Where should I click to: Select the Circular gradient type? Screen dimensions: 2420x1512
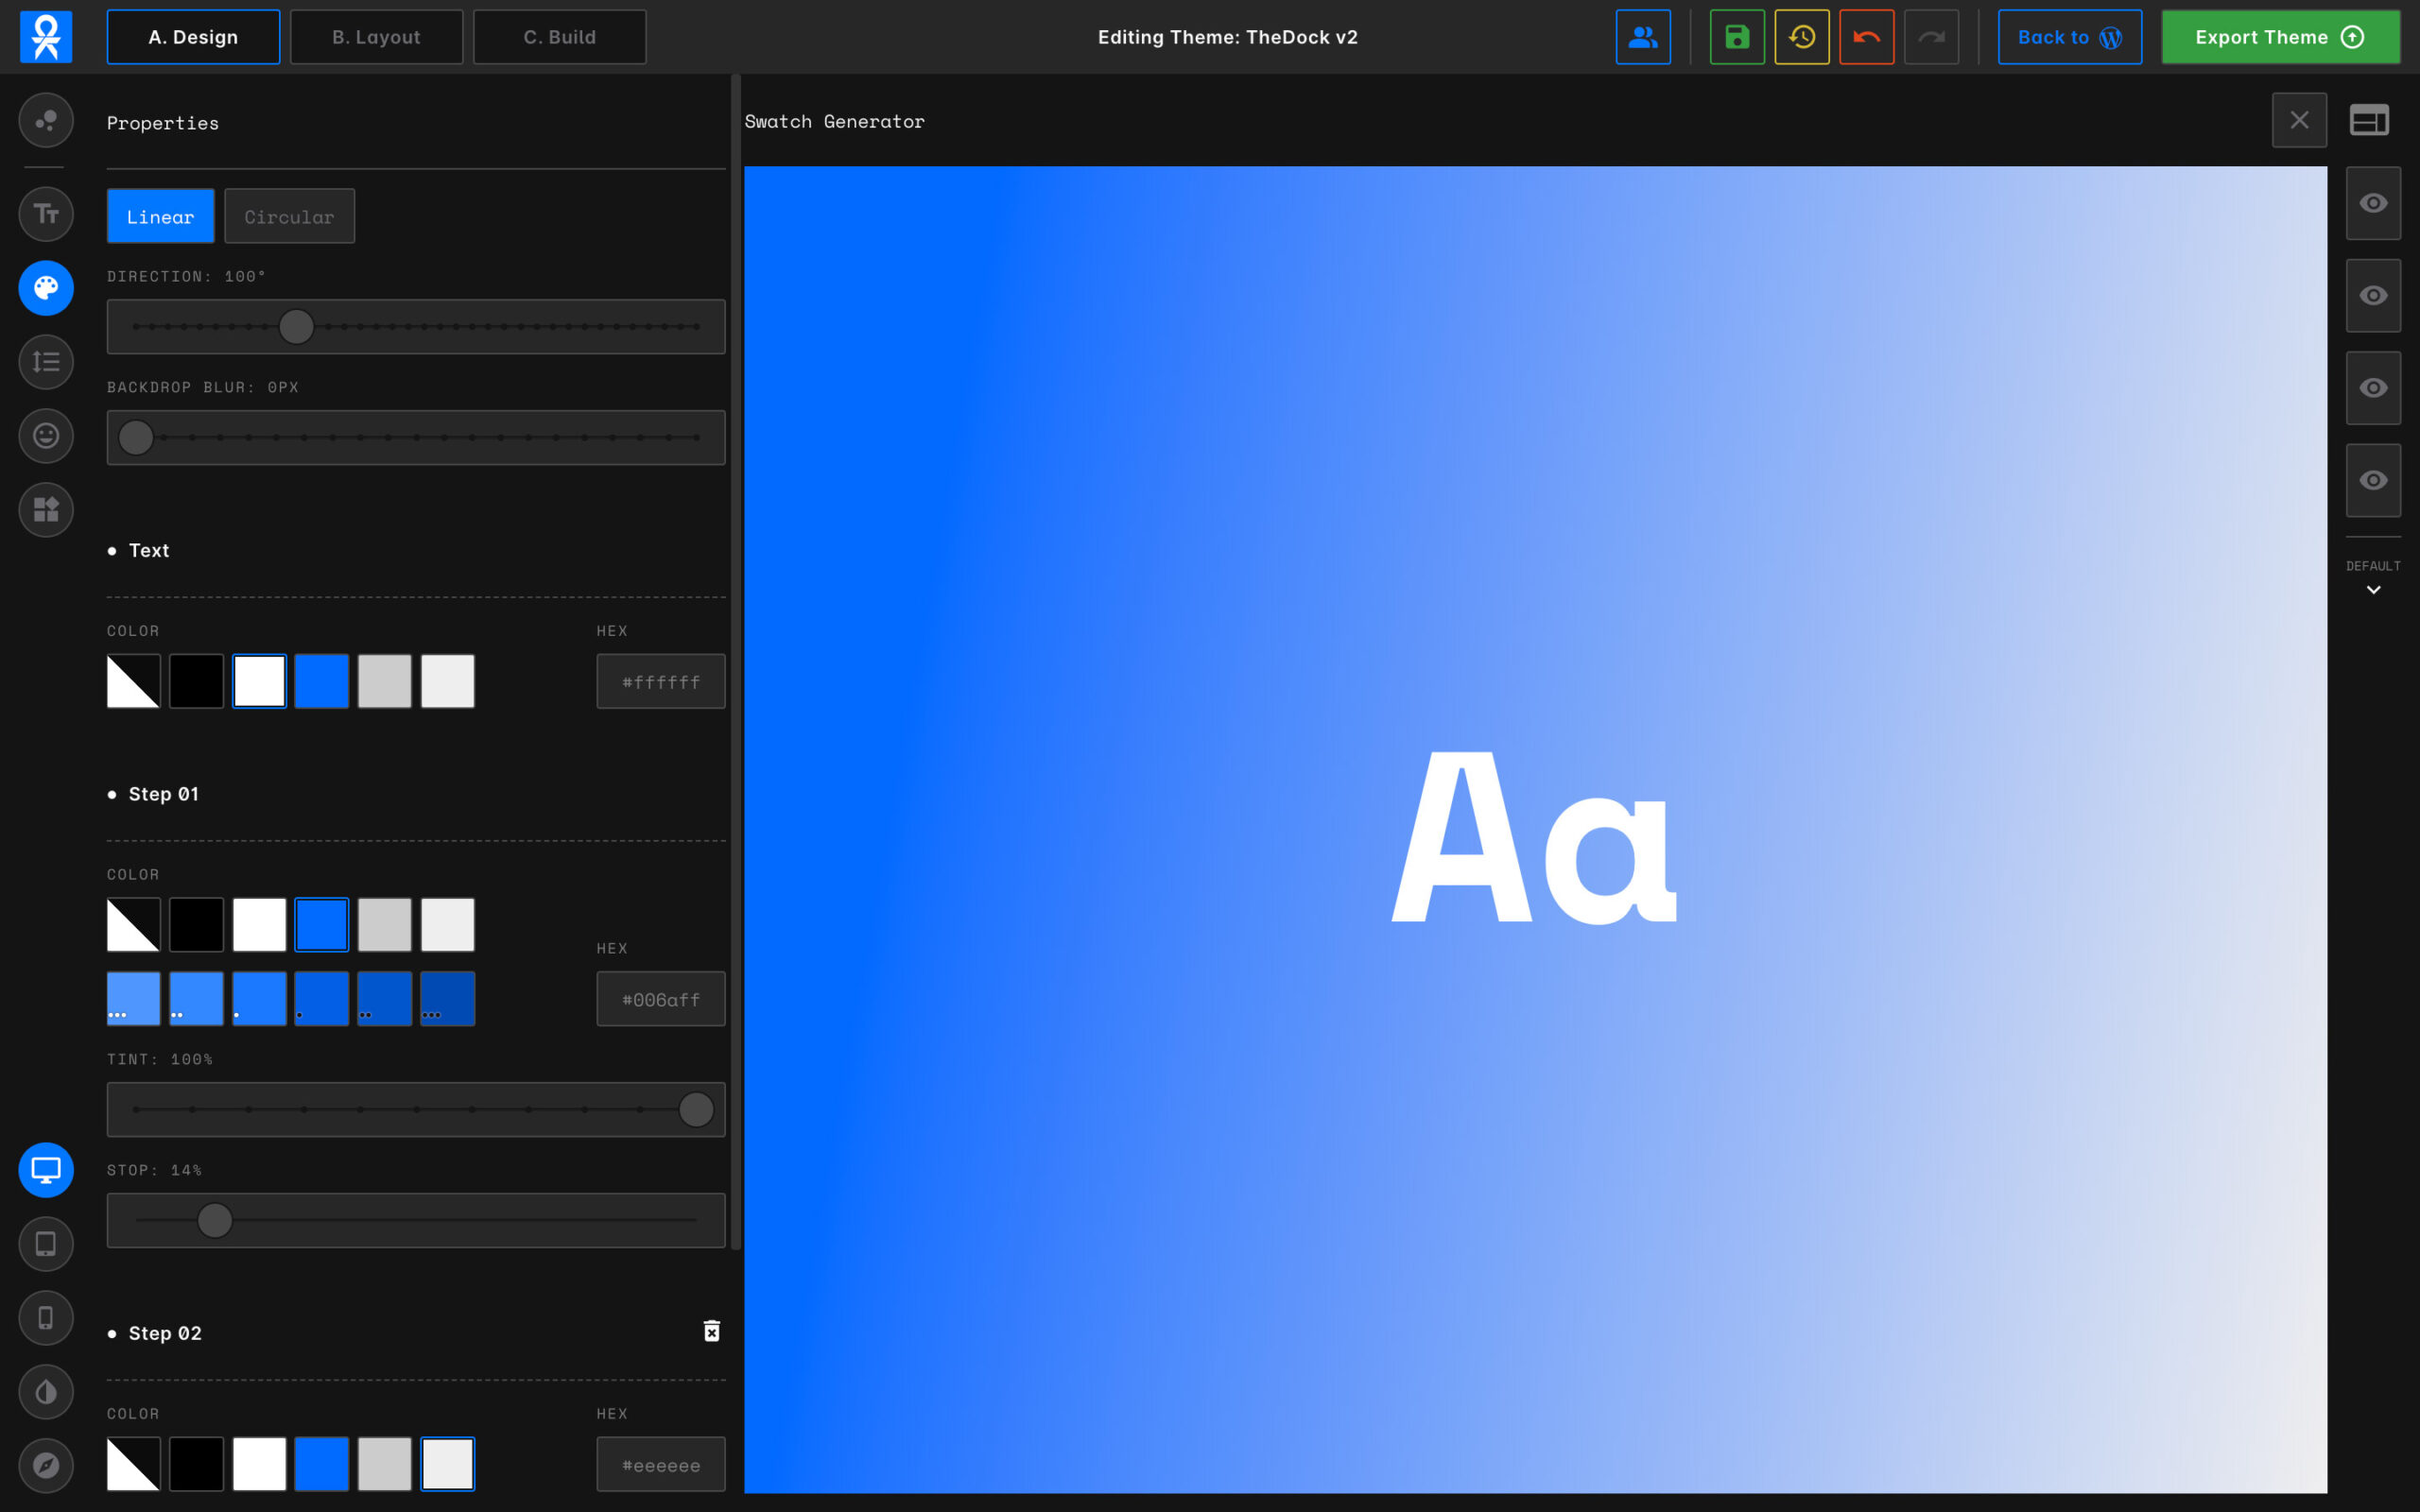(x=289, y=216)
